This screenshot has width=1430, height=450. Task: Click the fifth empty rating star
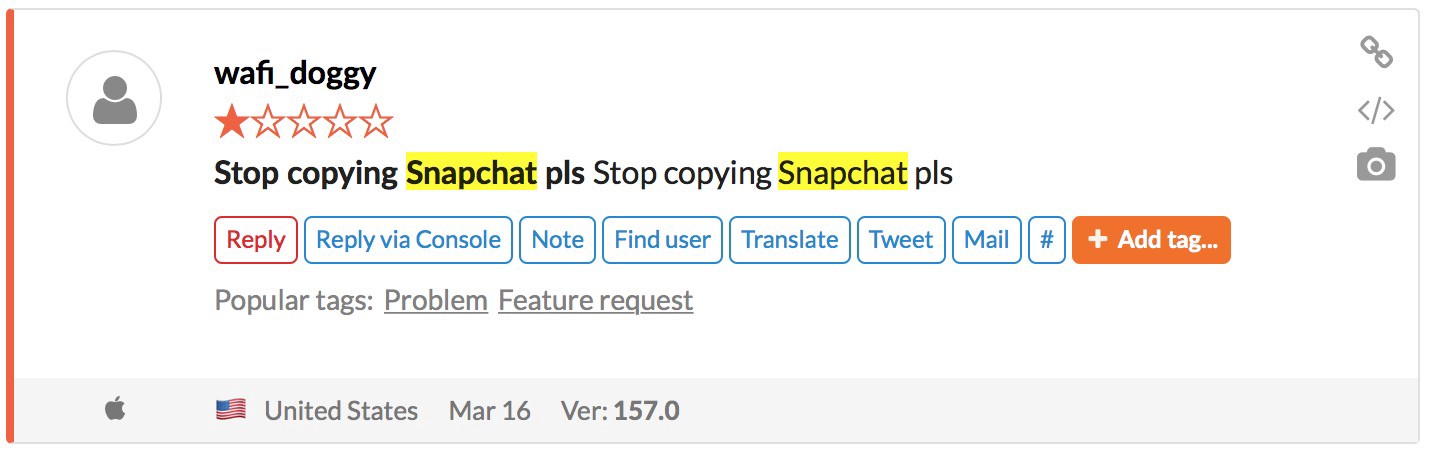(x=376, y=124)
